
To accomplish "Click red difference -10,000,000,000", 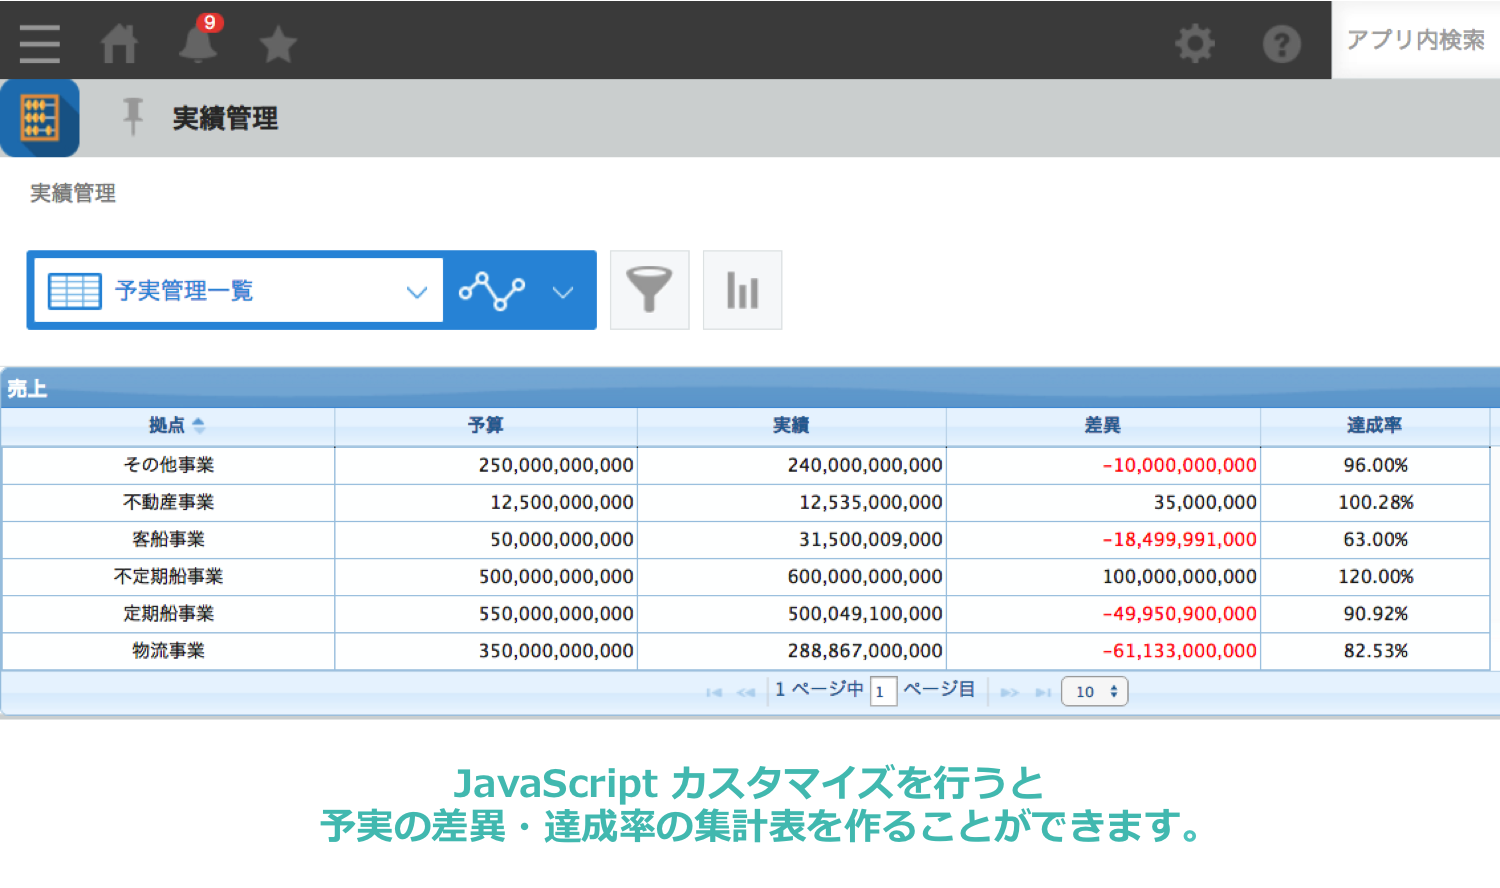I will point(1180,465).
